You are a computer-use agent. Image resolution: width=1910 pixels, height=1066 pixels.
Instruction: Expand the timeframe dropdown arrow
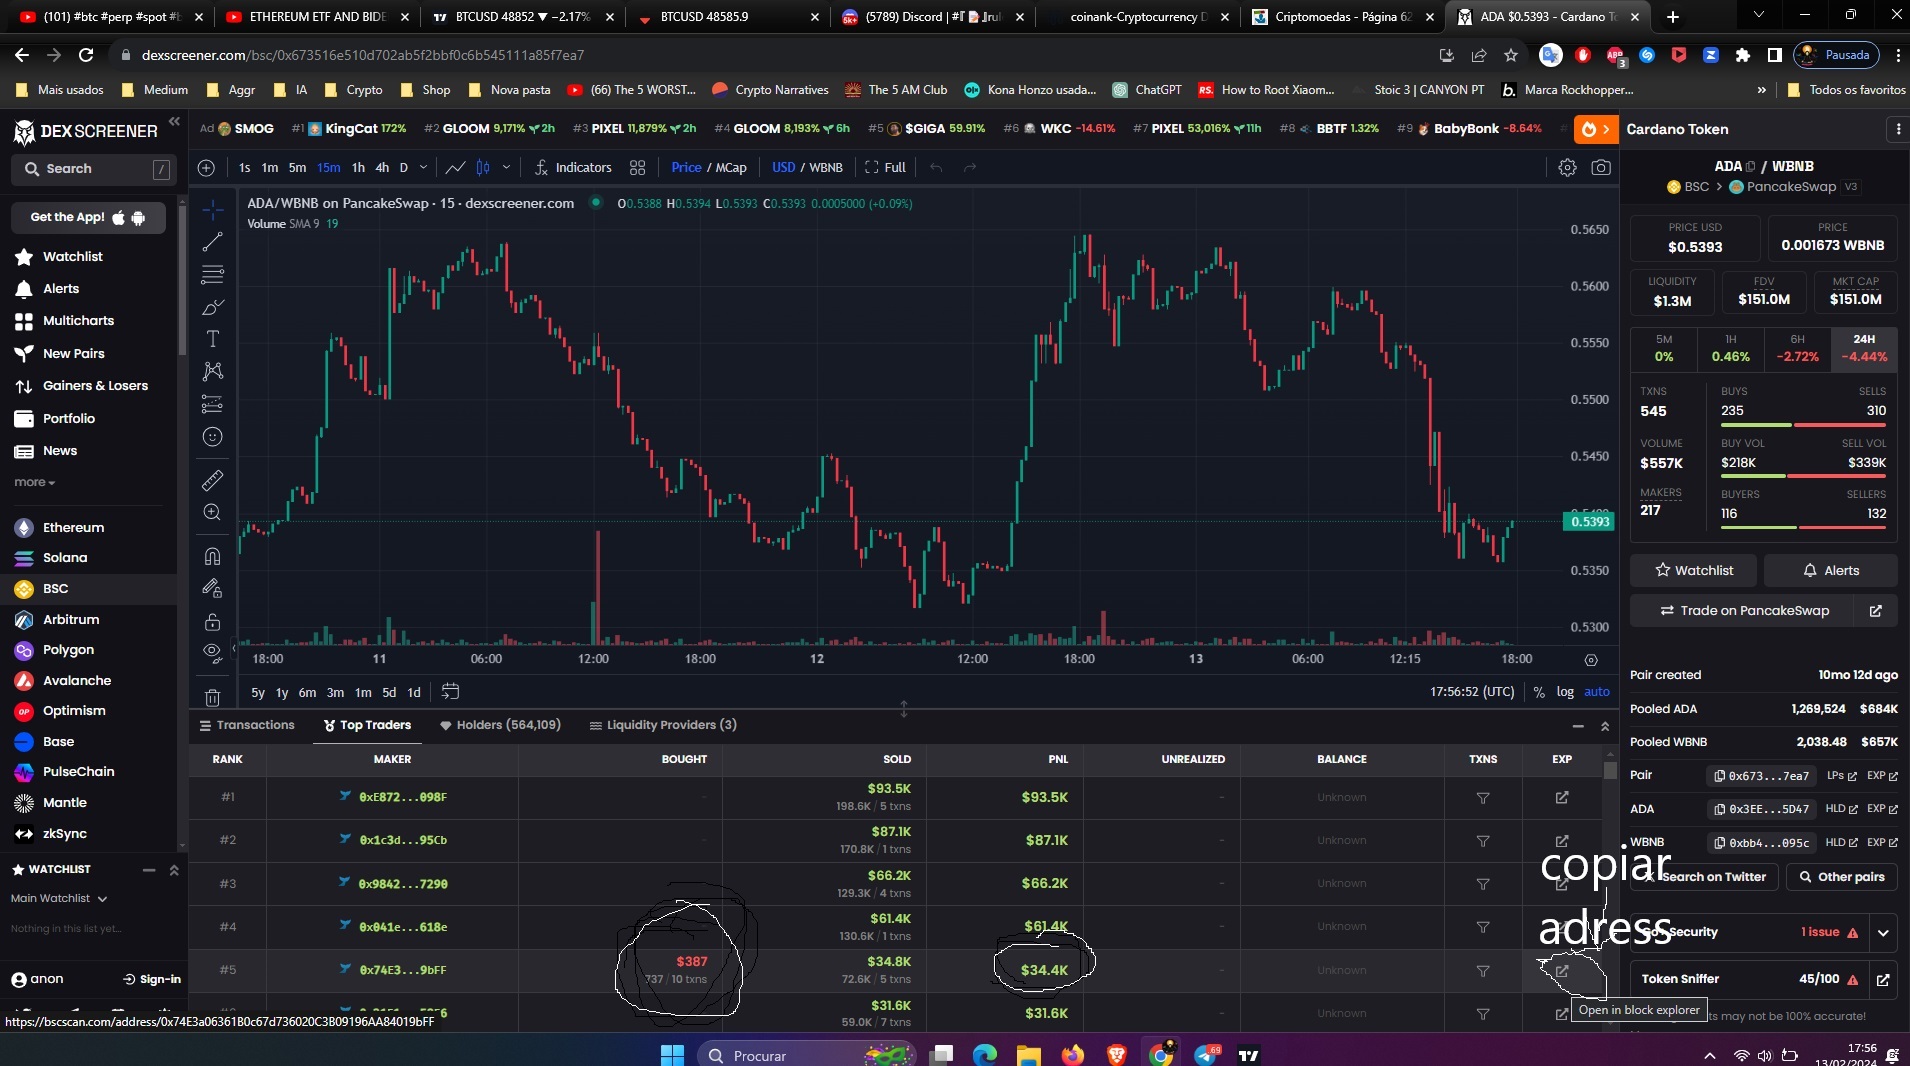tap(423, 168)
